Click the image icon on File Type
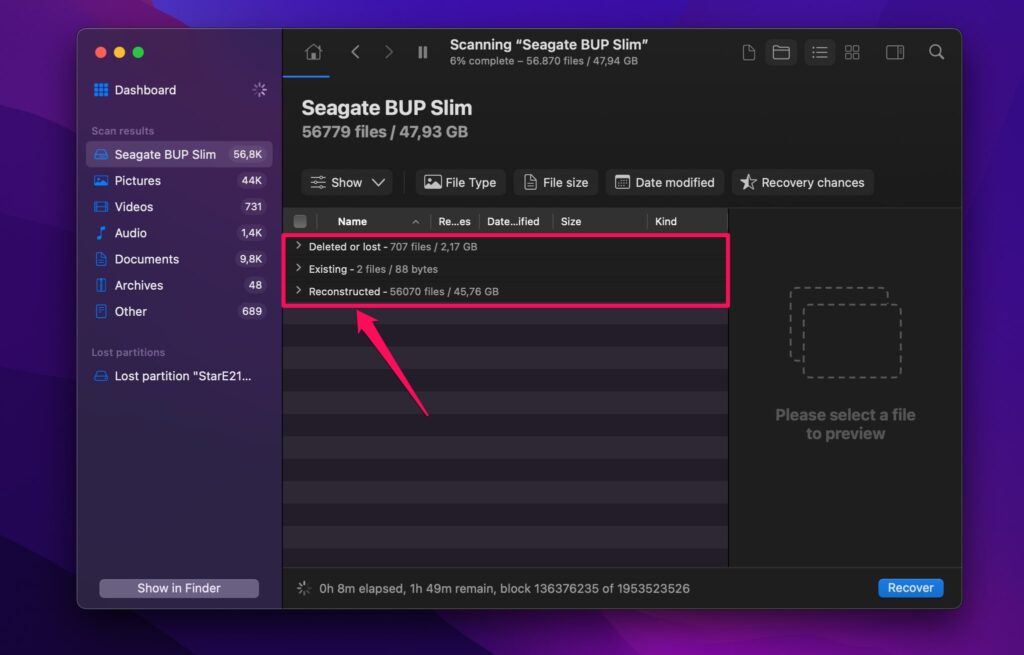1024x655 pixels. pyautogui.click(x=432, y=182)
